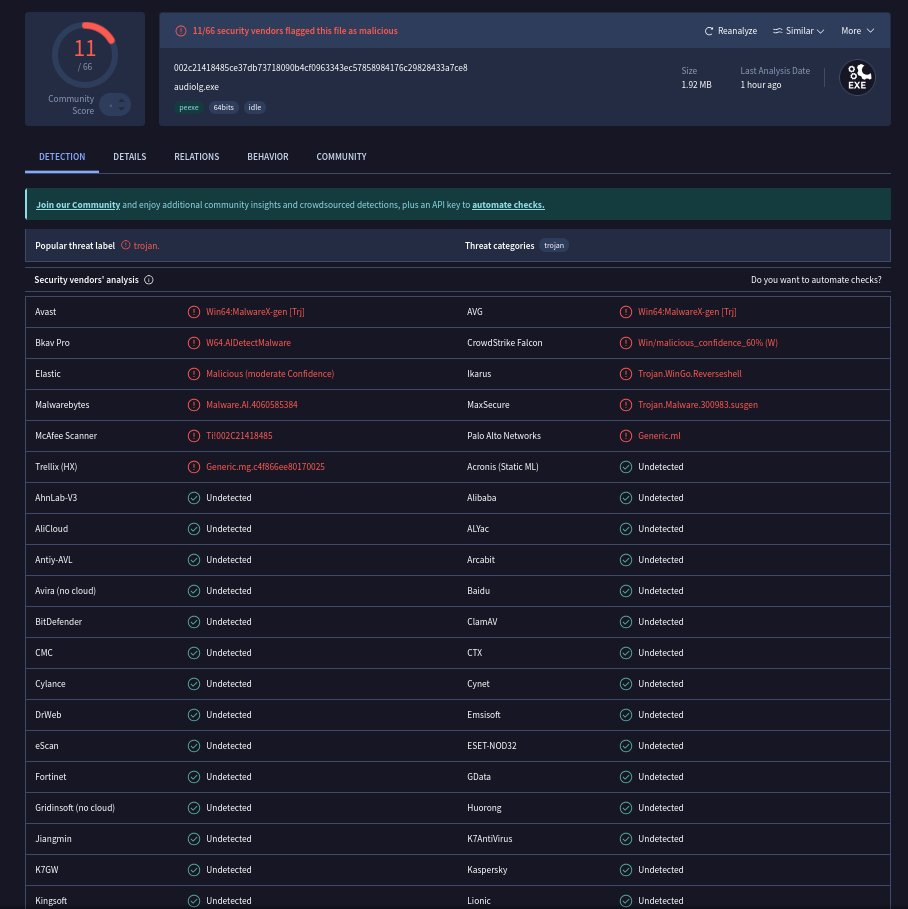
Task: Click the K7AntiVirus vendor name
Action: click(489, 839)
